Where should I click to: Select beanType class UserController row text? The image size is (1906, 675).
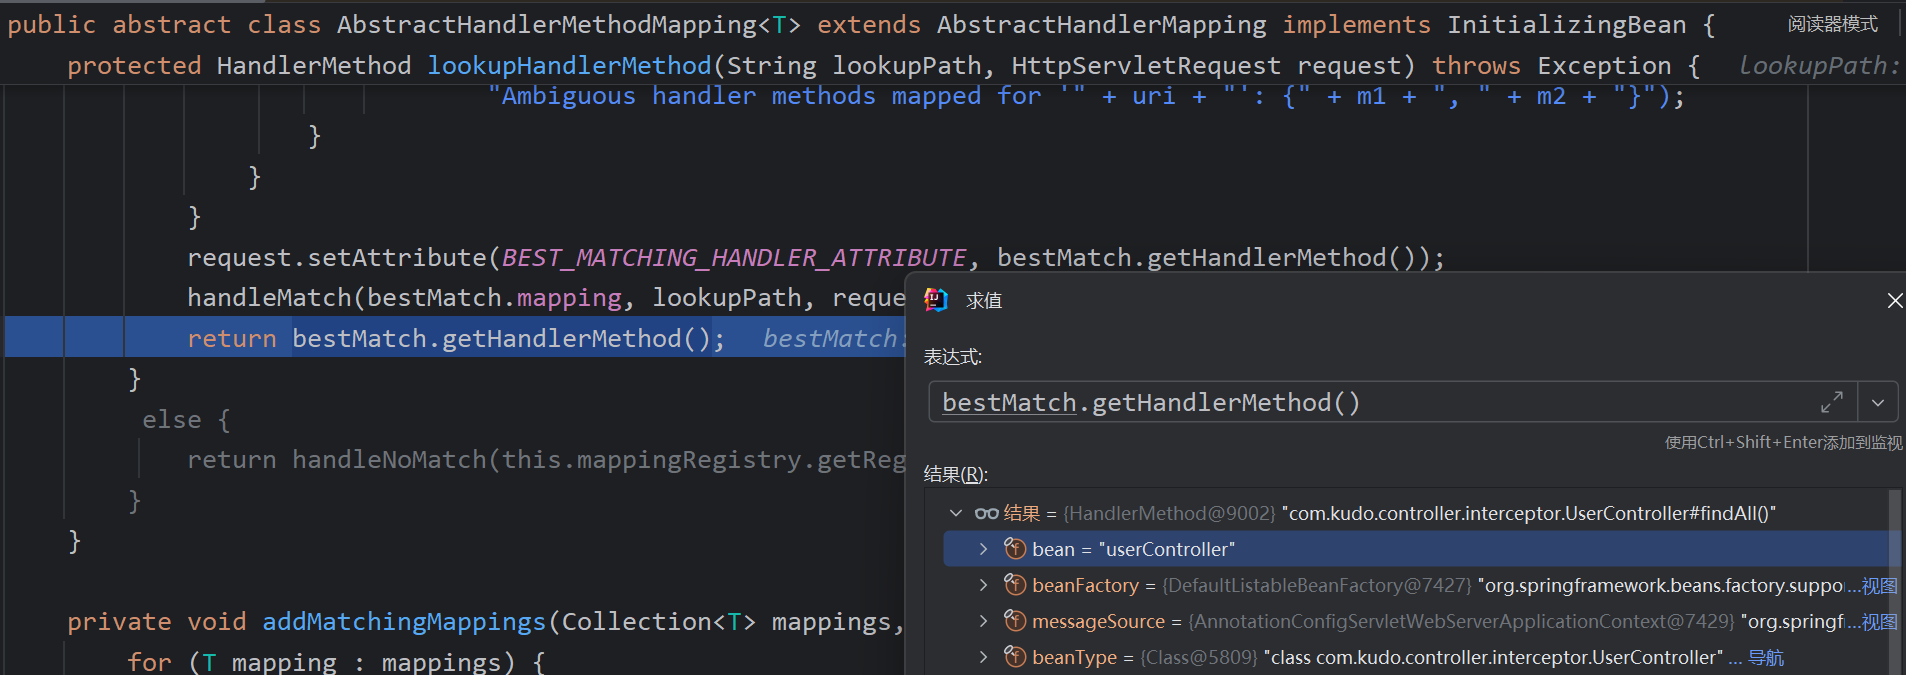1377,657
